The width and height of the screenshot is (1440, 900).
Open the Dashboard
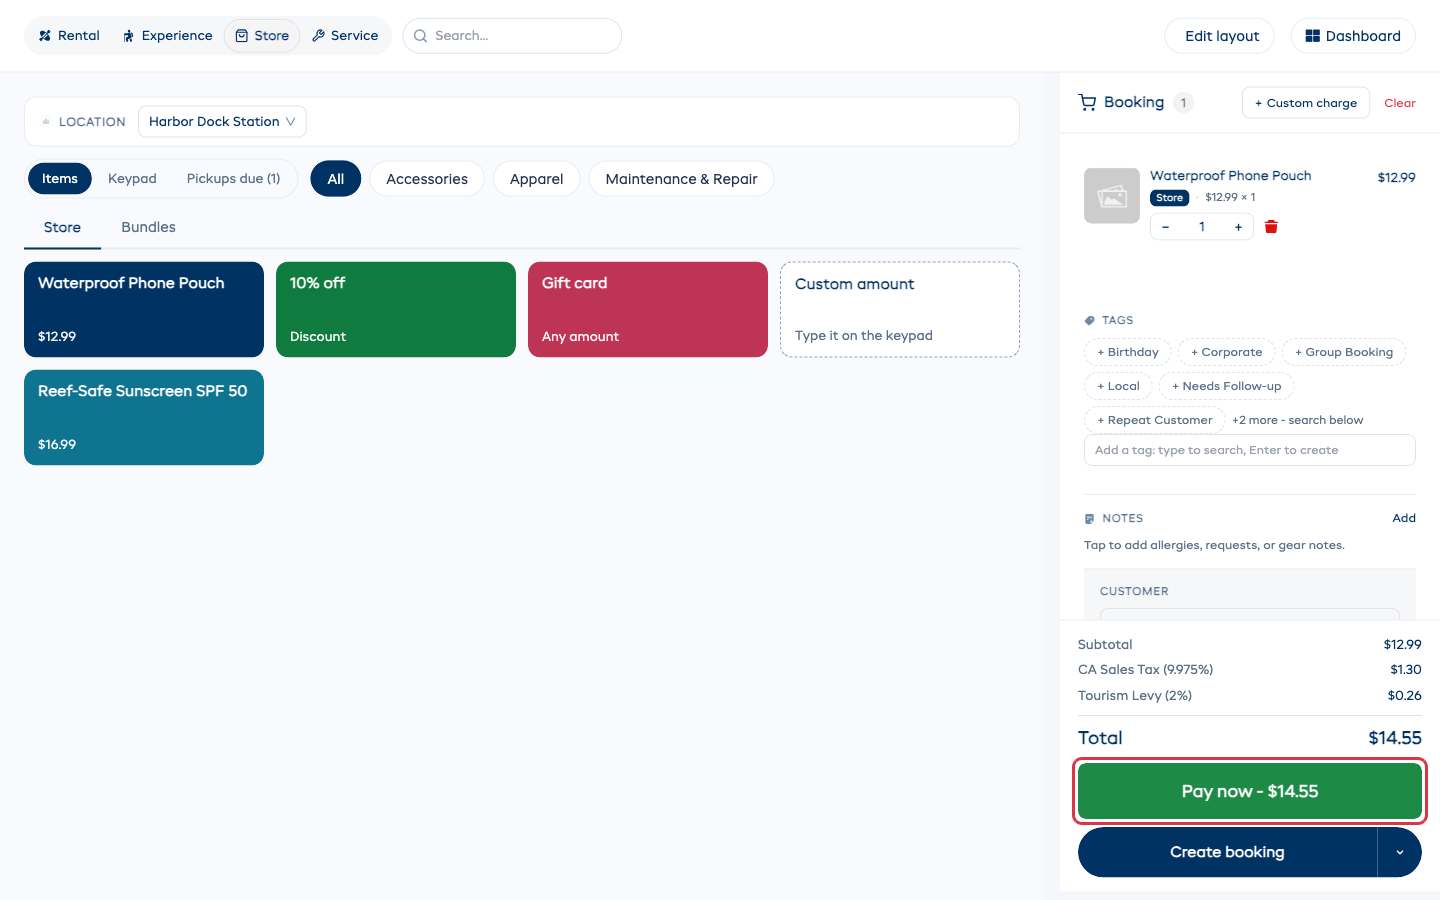click(1353, 36)
